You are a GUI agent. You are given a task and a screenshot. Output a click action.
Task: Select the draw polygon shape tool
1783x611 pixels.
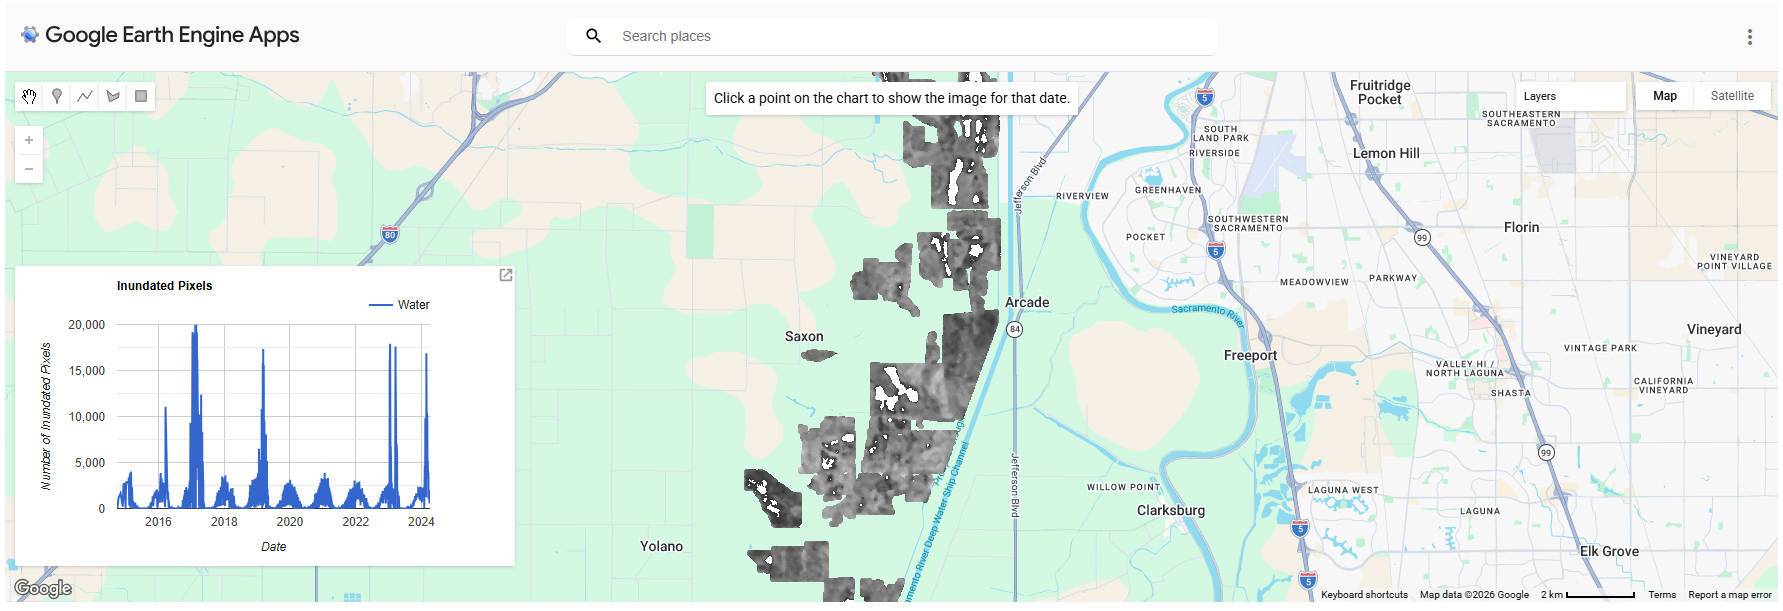click(x=113, y=96)
